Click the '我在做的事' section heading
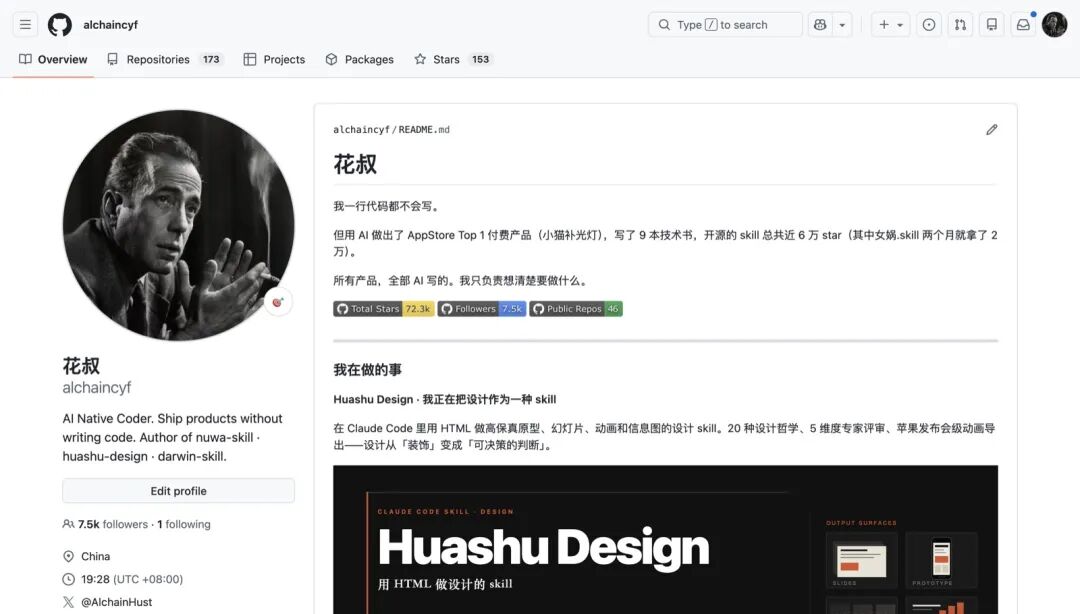 [367, 369]
